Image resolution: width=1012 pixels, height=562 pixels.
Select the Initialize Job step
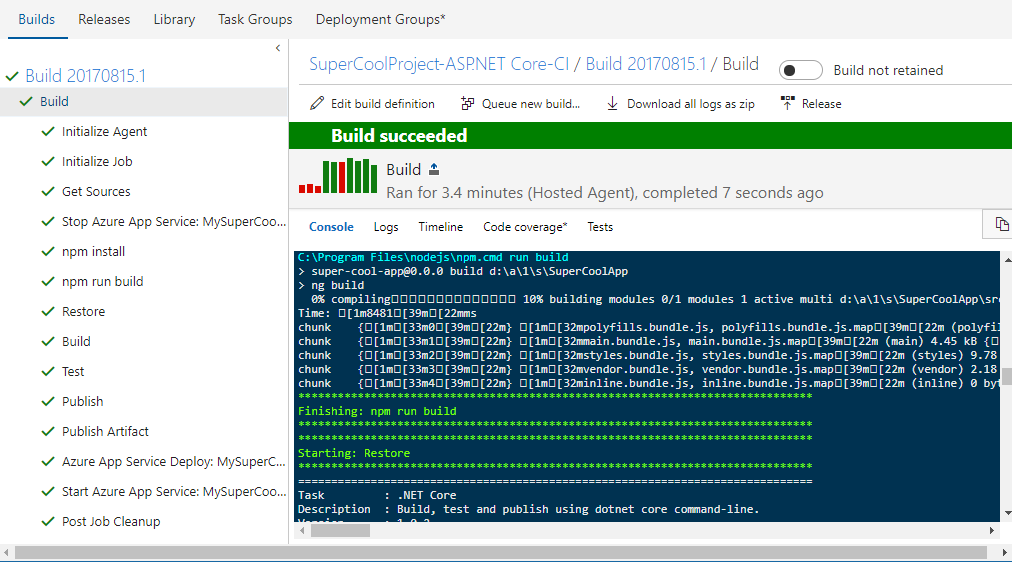(97, 161)
